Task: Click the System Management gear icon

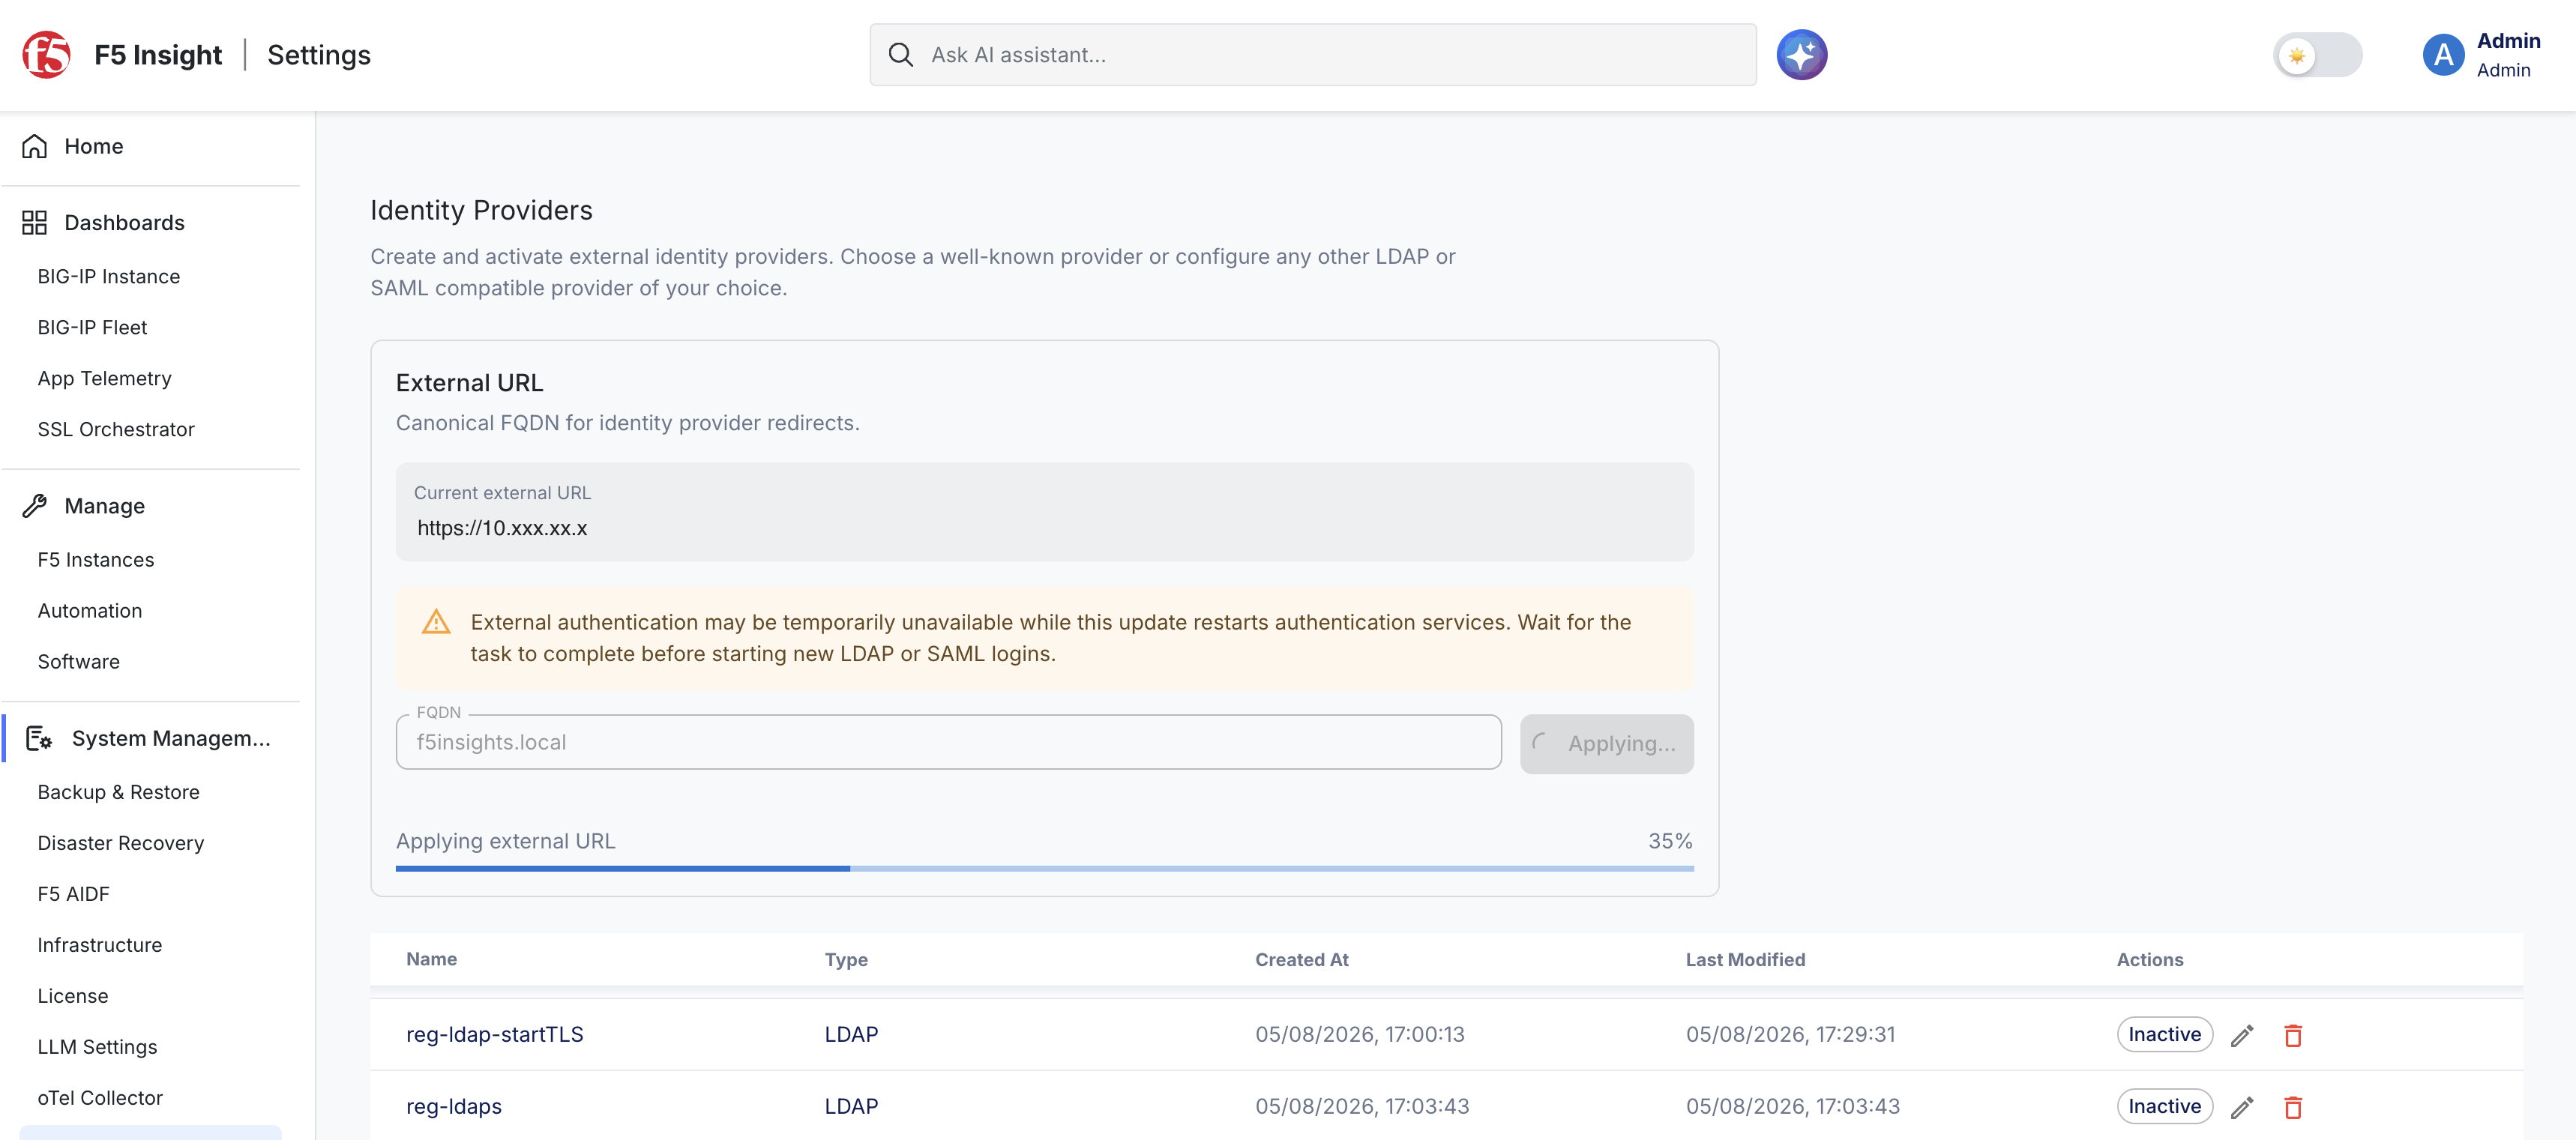Action: [x=39, y=738]
